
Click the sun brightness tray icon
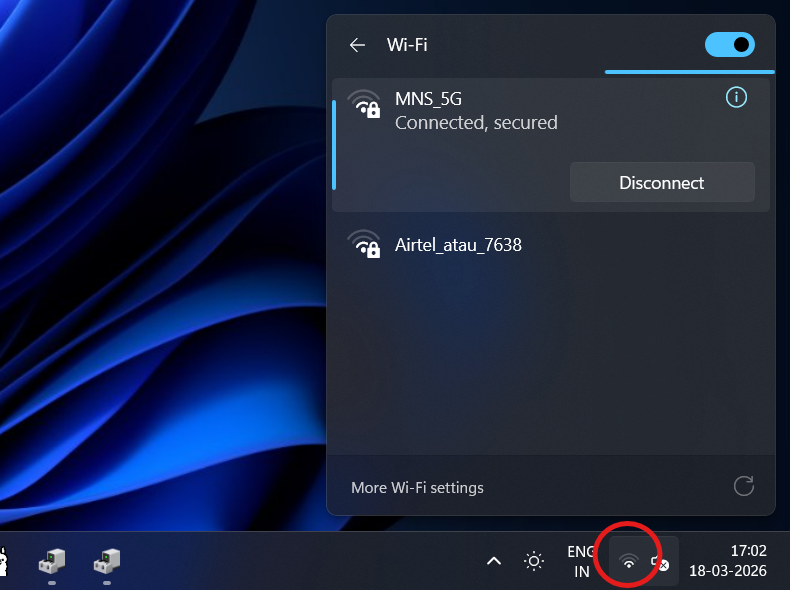tap(534, 561)
